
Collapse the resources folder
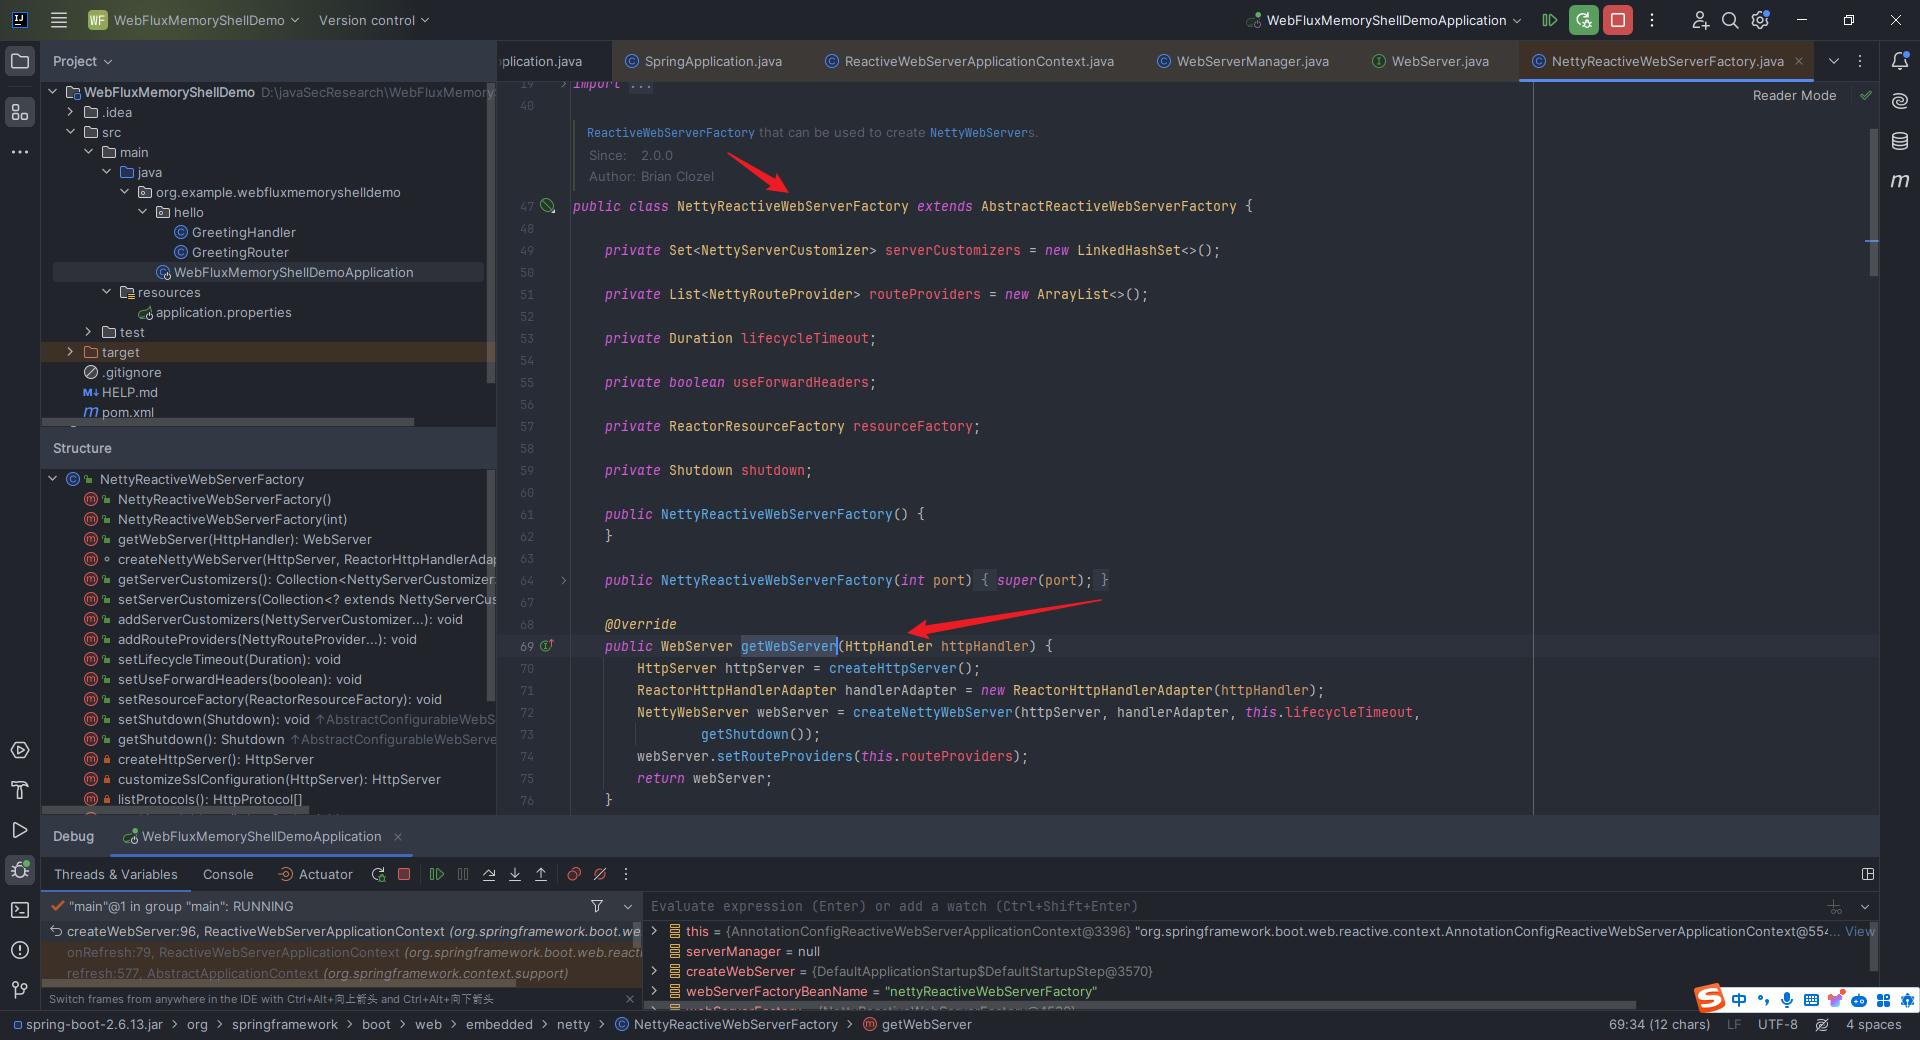(x=106, y=292)
